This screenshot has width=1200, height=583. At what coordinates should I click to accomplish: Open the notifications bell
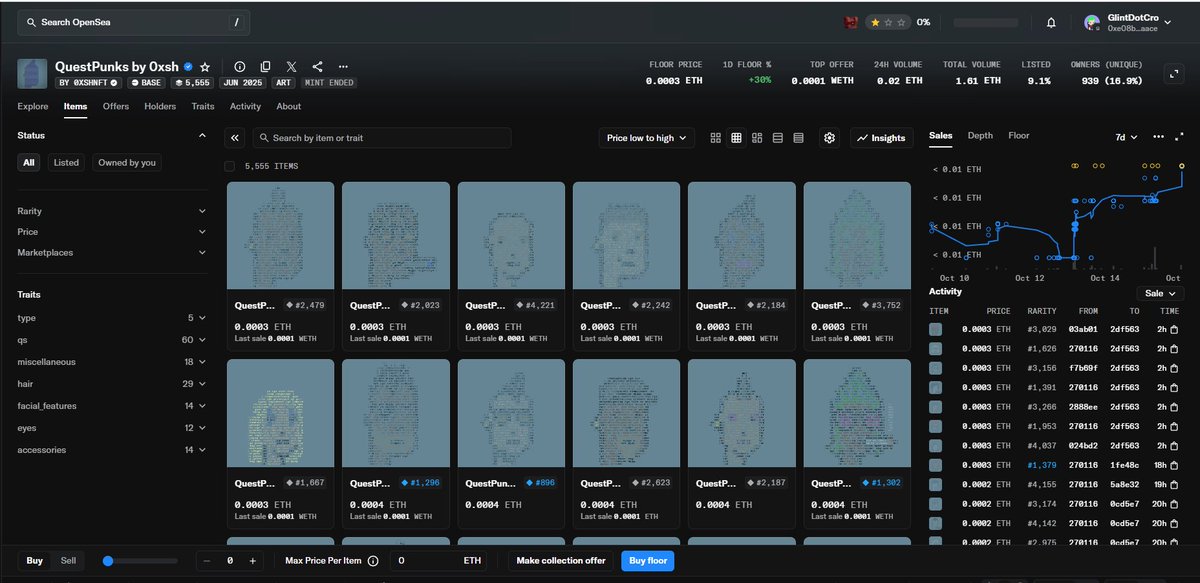point(1051,22)
